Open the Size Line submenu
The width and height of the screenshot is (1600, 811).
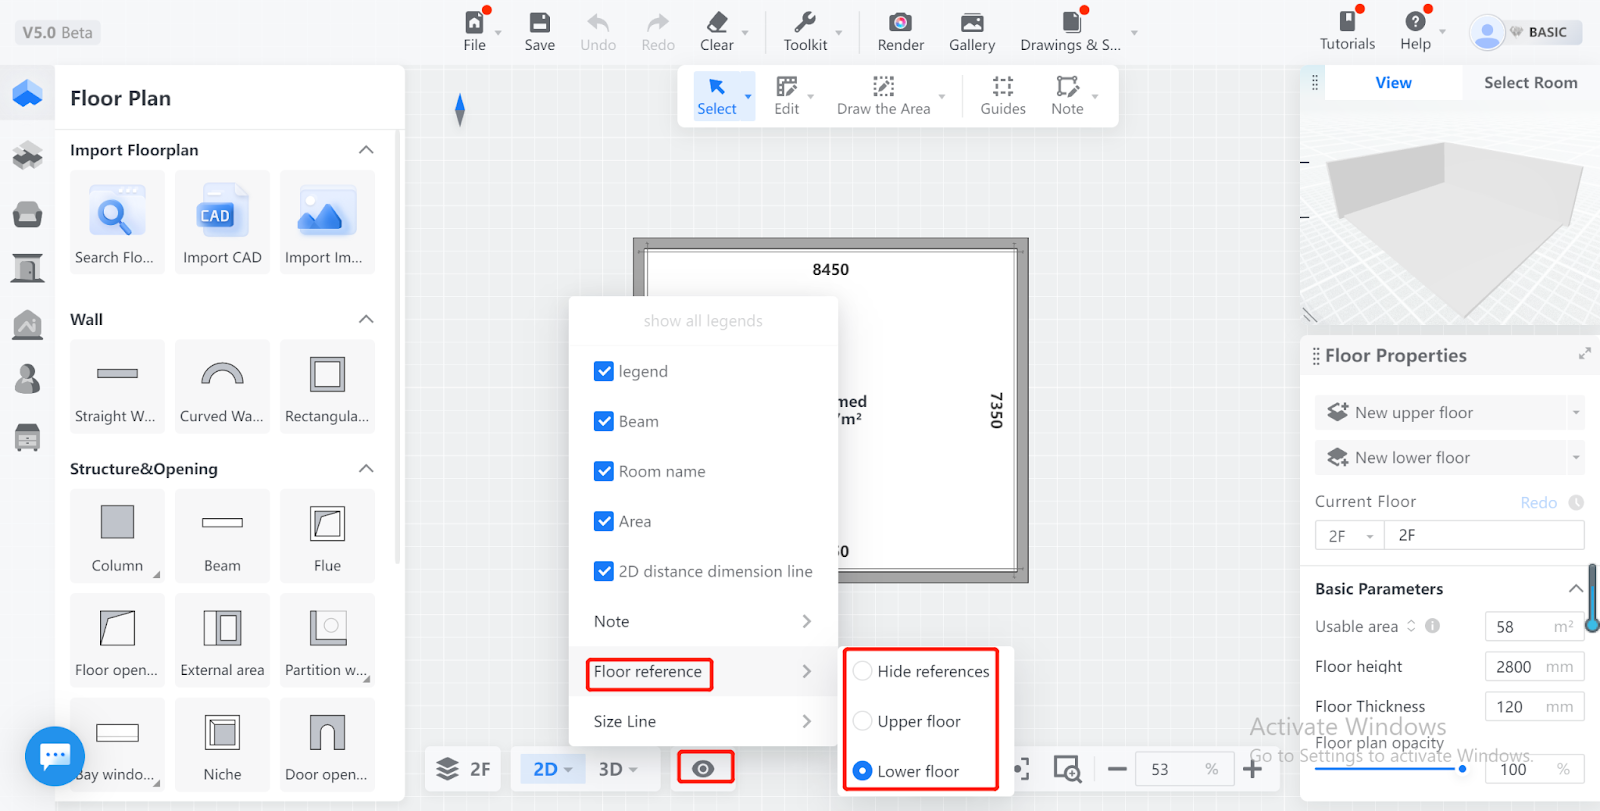(702, 721)
